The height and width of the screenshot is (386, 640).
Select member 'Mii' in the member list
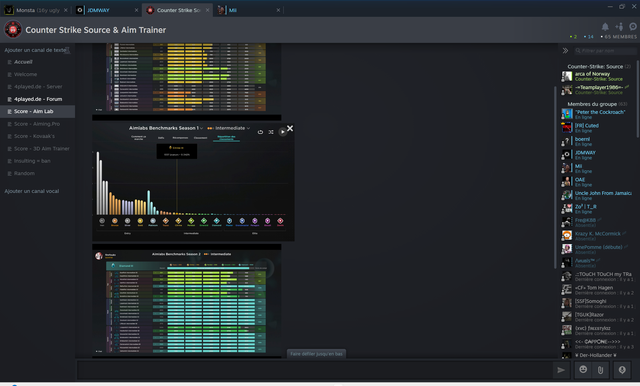(x=598, y=168)
